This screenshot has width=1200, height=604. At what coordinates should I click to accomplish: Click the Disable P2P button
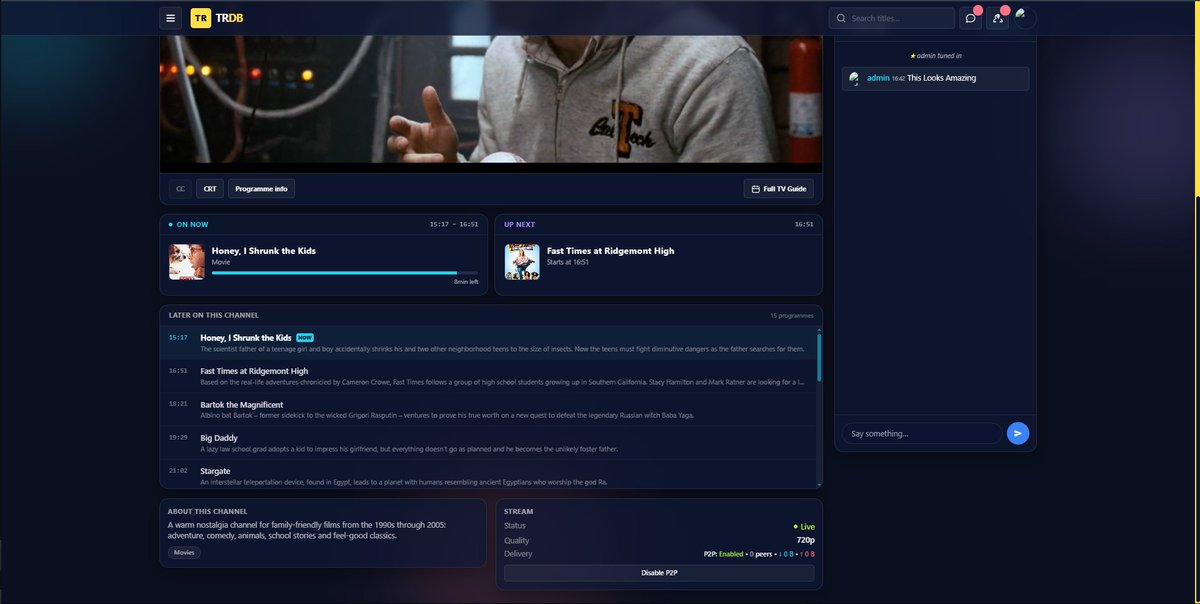click(659, 573)
